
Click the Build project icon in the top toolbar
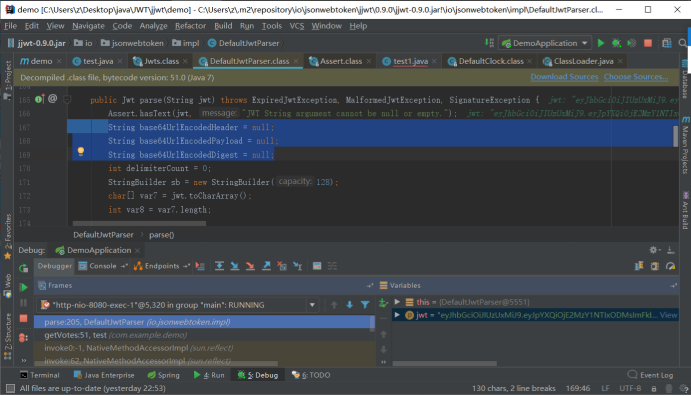pos(489,43)
